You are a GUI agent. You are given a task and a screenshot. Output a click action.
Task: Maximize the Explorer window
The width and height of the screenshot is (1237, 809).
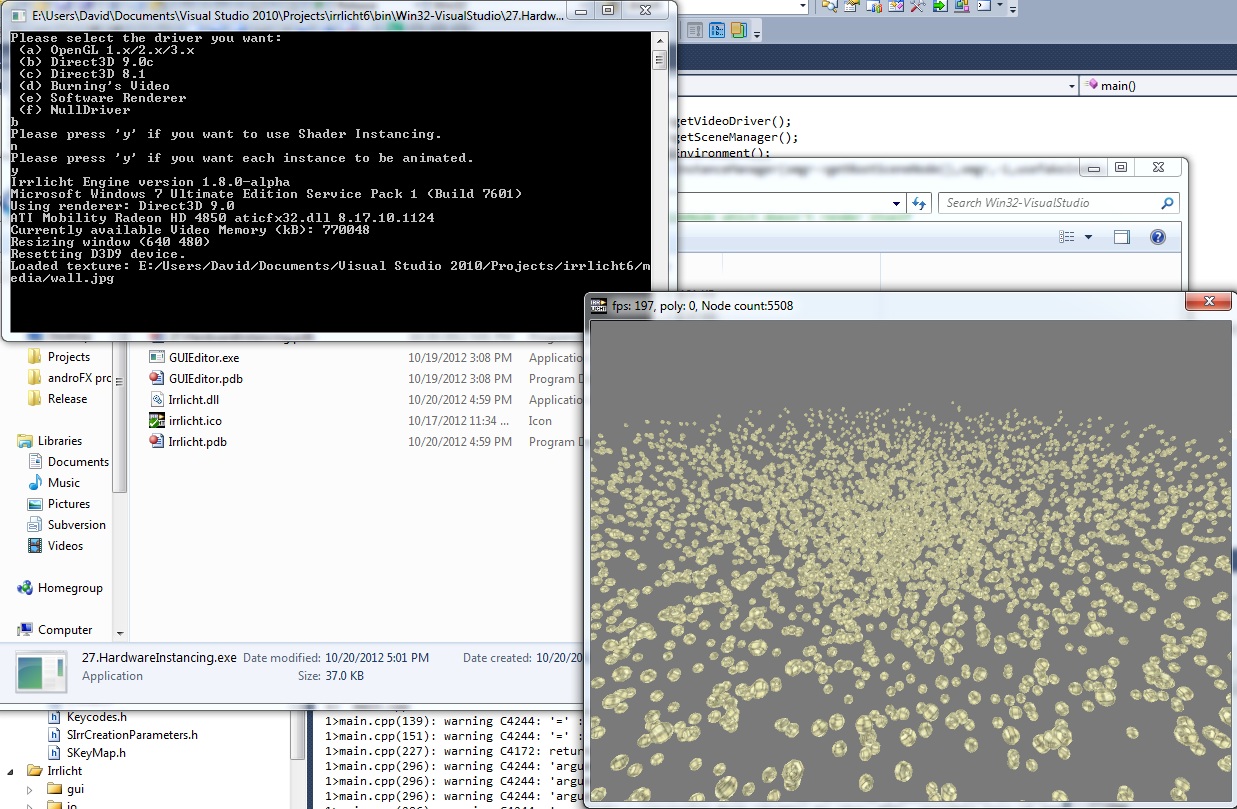click(1121, 167)
